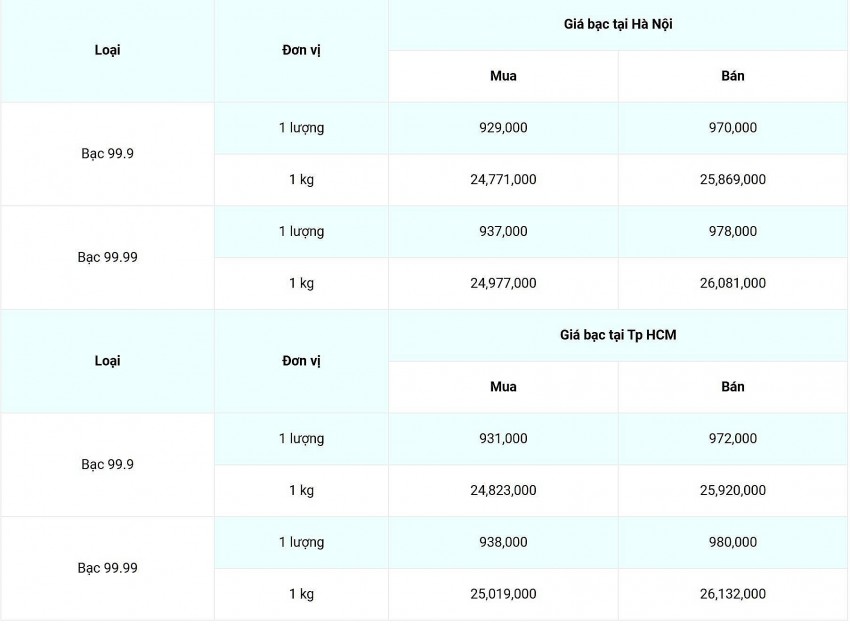
Task: Click the 24,823,000 price value
Action: [503, 490]
